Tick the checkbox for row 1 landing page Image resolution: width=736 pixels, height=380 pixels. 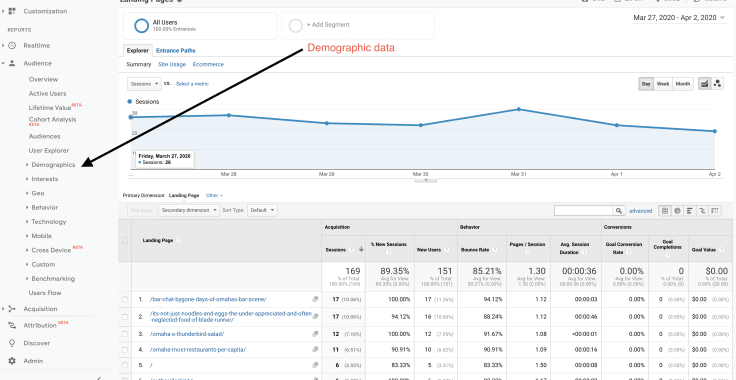[x=125, y=299]
